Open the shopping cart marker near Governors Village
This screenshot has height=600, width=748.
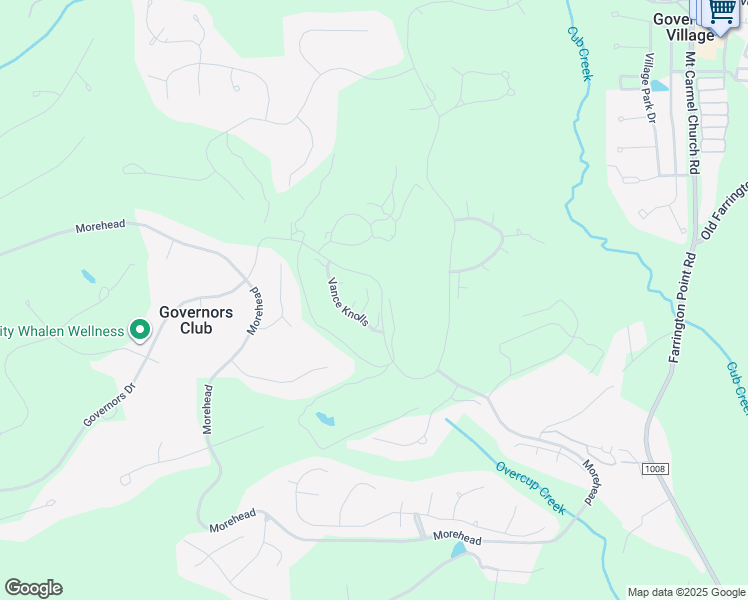722,15
